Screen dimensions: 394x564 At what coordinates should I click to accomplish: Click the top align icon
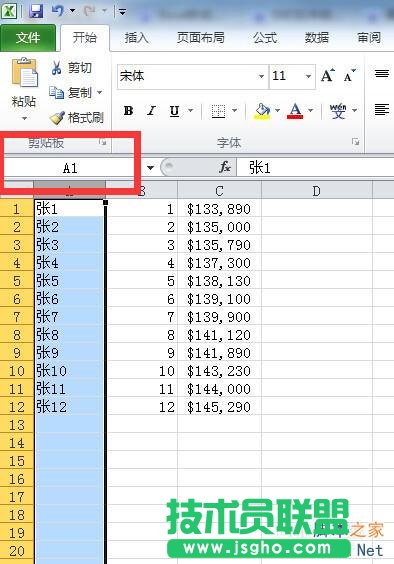click(382, 74)
